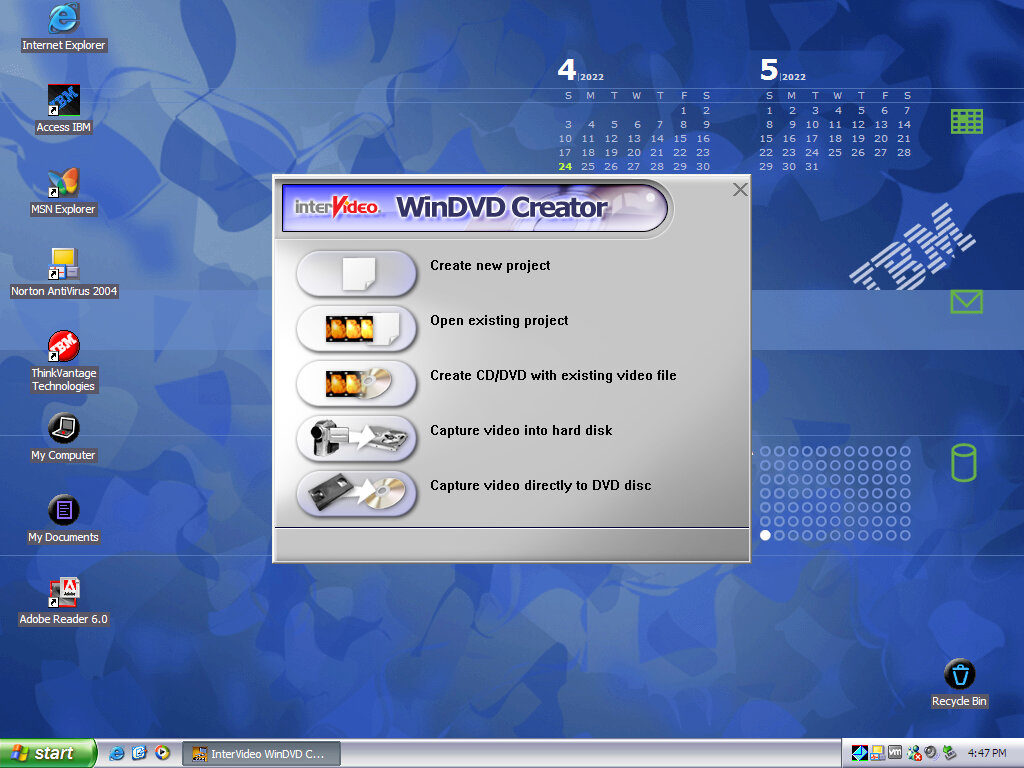Click the VHS tape to DVD capture icon
This screenshot has width=1024, height=768.
pos(356,493)
